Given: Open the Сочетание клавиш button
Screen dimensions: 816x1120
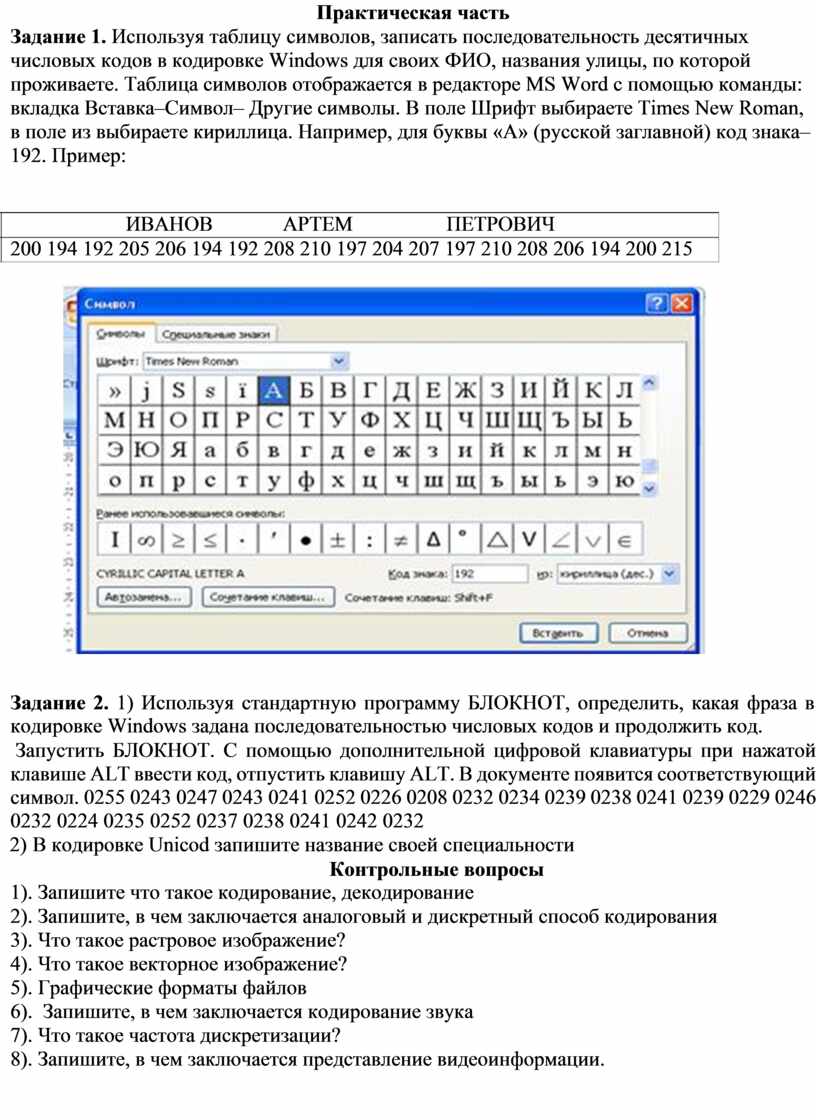Looking at the screenshot, I should [268, 597].
